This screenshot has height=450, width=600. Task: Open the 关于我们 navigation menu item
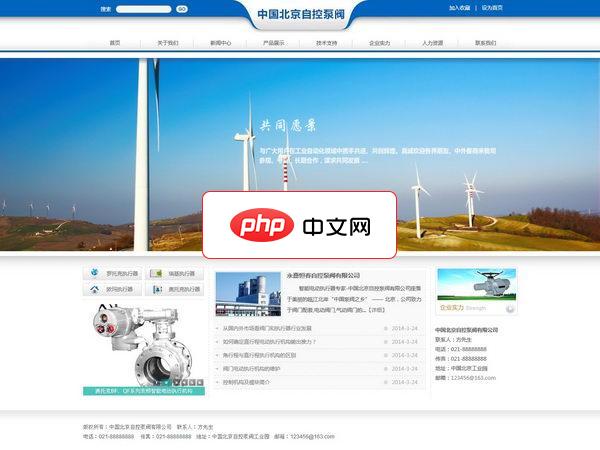click(x=167, y=43)
